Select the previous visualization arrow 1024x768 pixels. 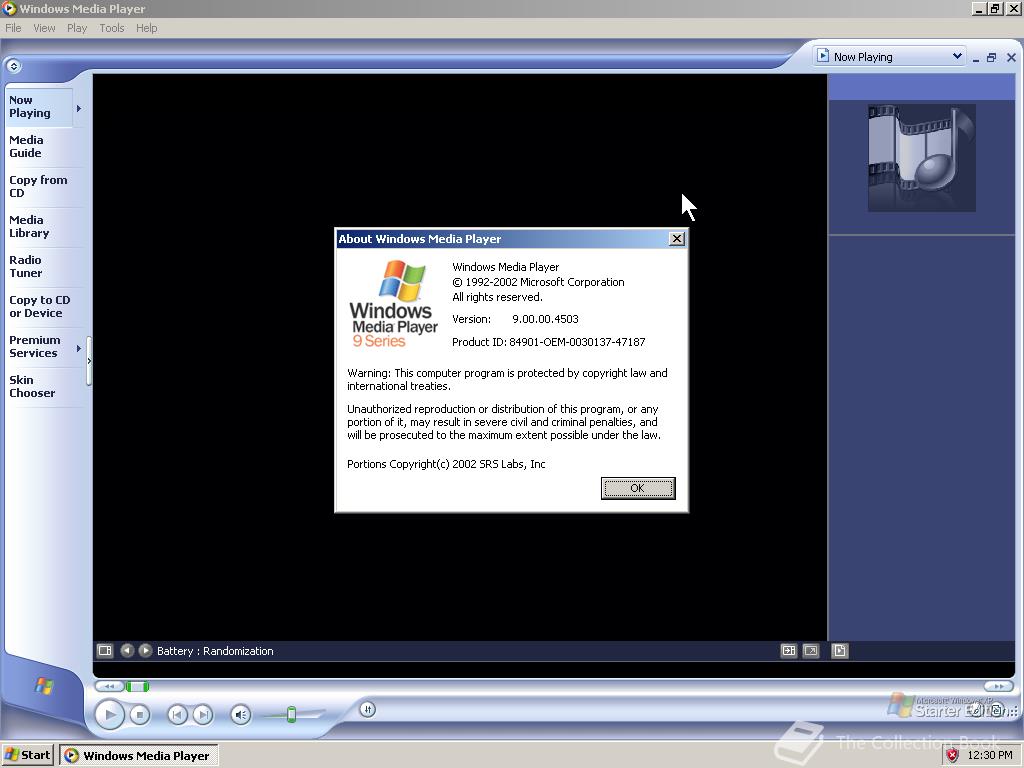click(x=127, y=650)
